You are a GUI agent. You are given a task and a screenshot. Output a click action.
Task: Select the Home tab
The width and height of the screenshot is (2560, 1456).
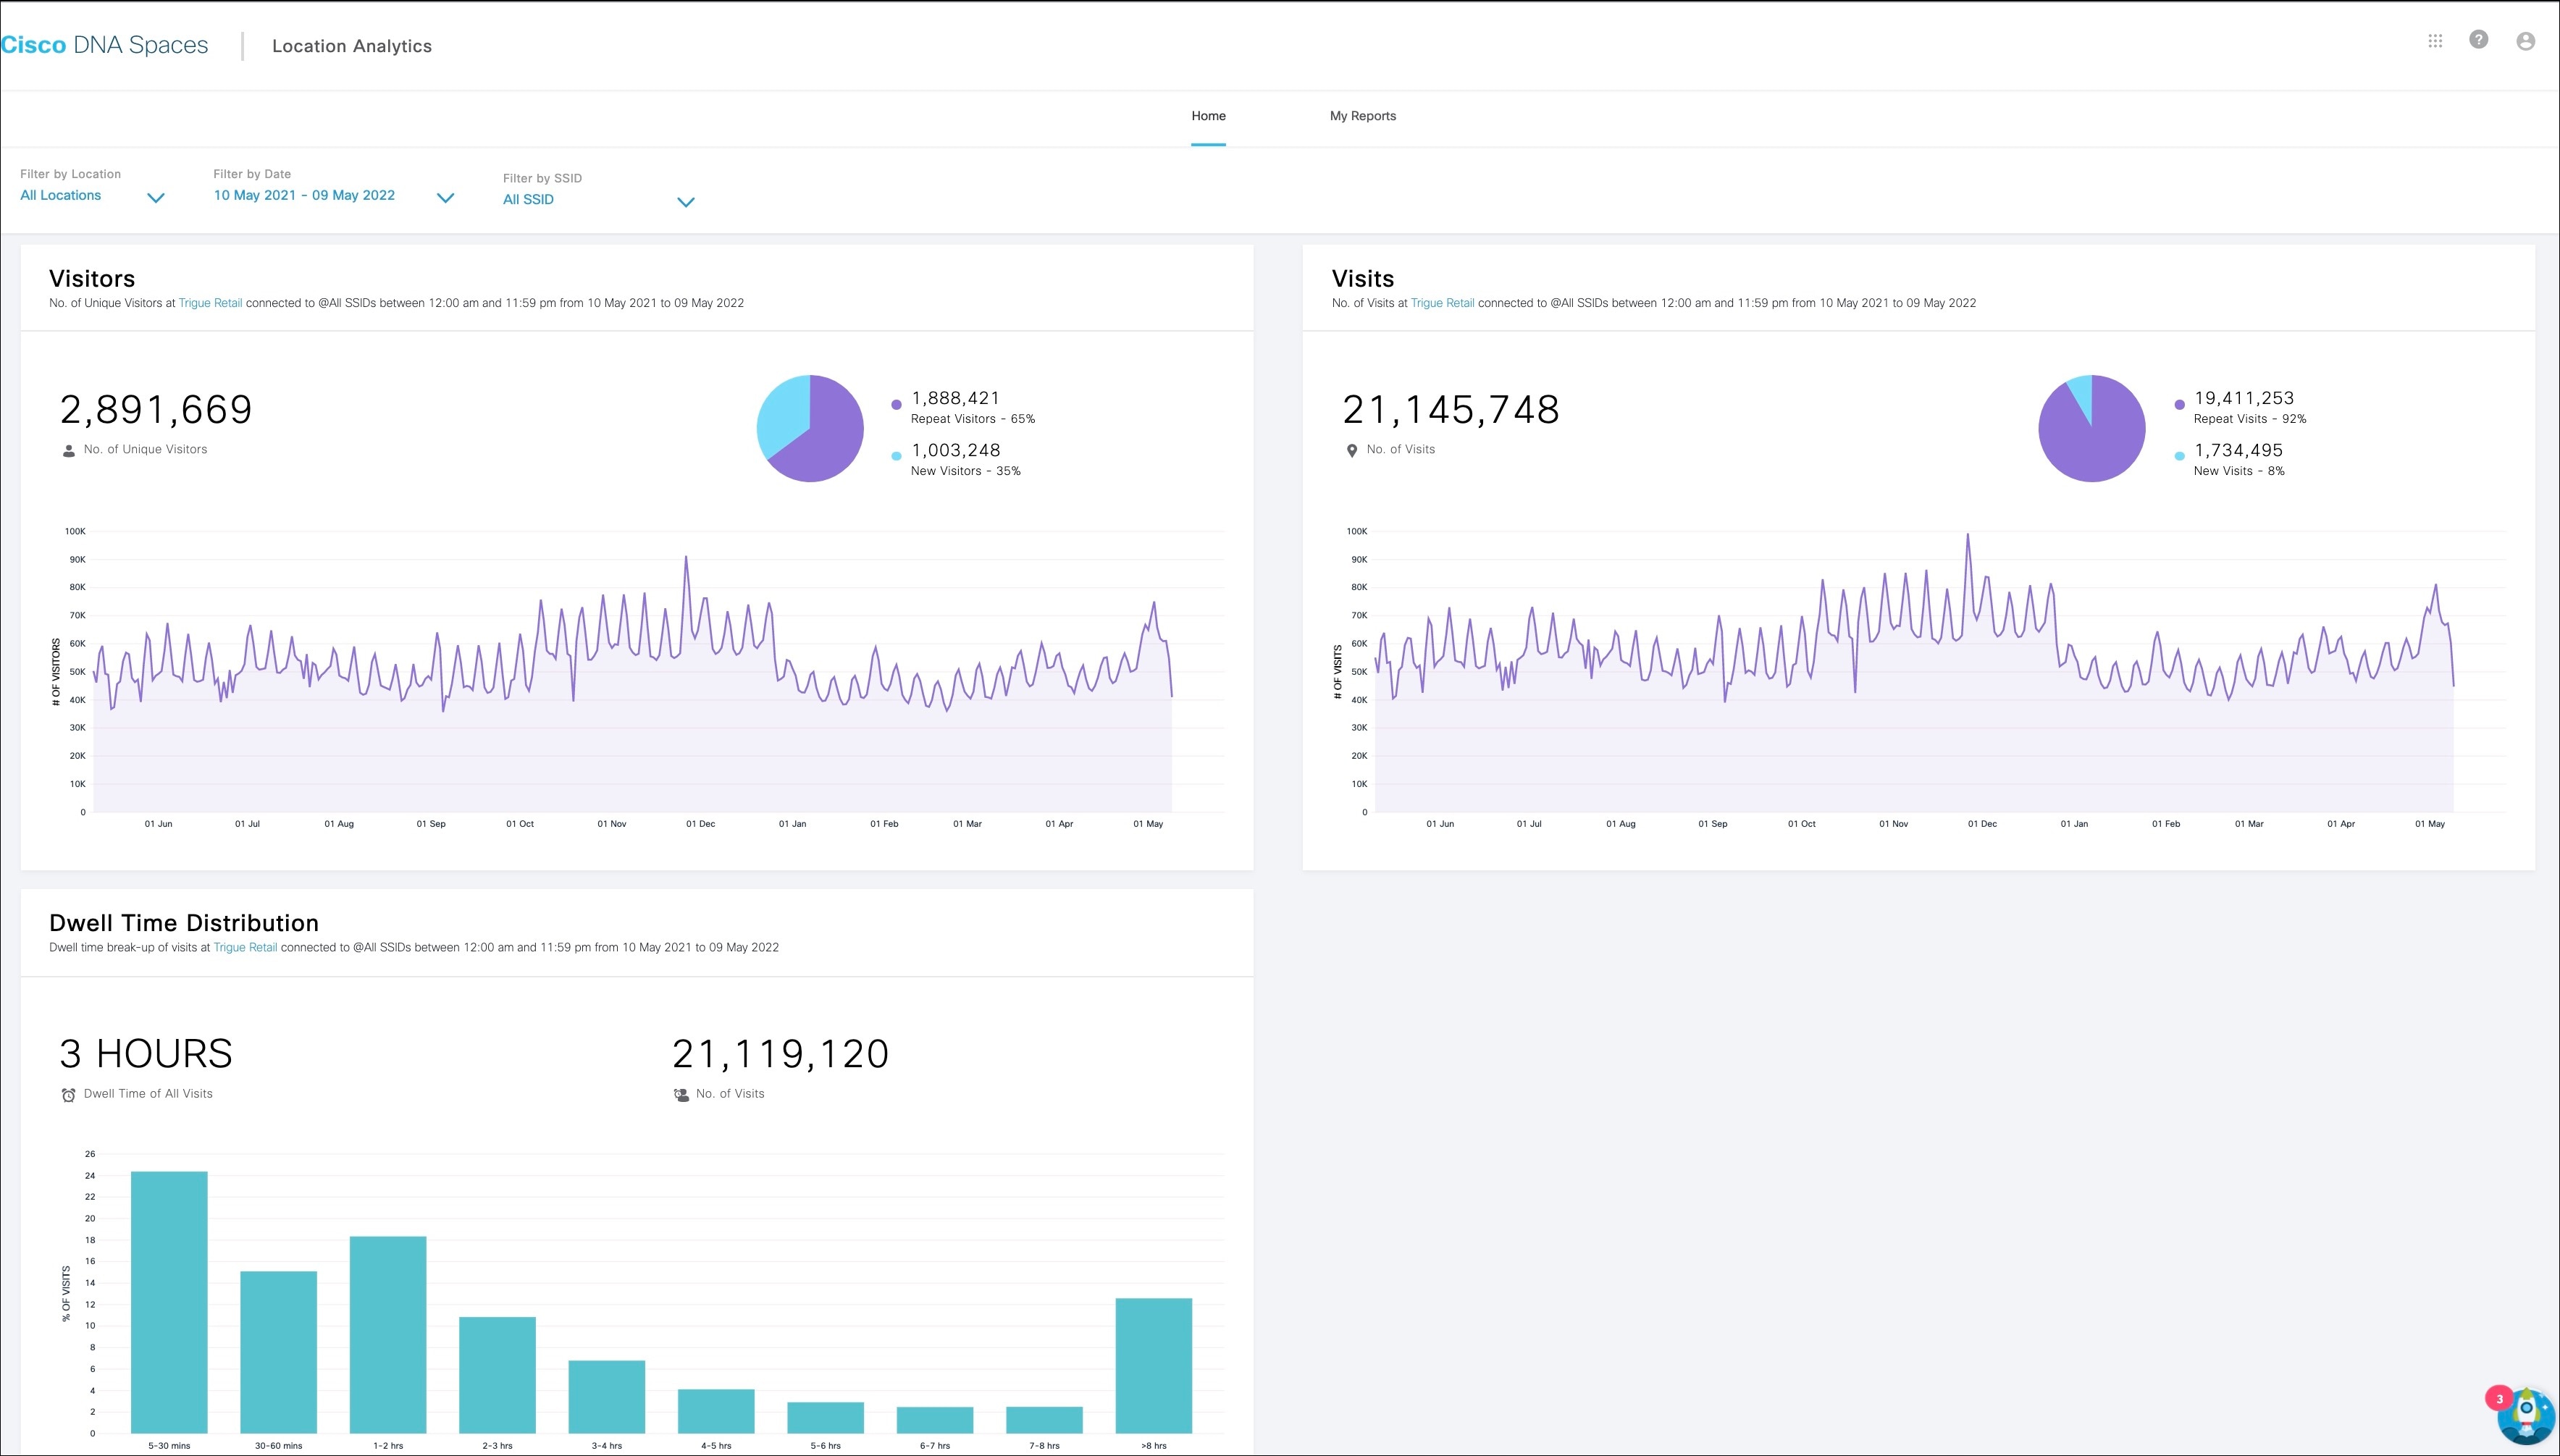click(1208, 115)
